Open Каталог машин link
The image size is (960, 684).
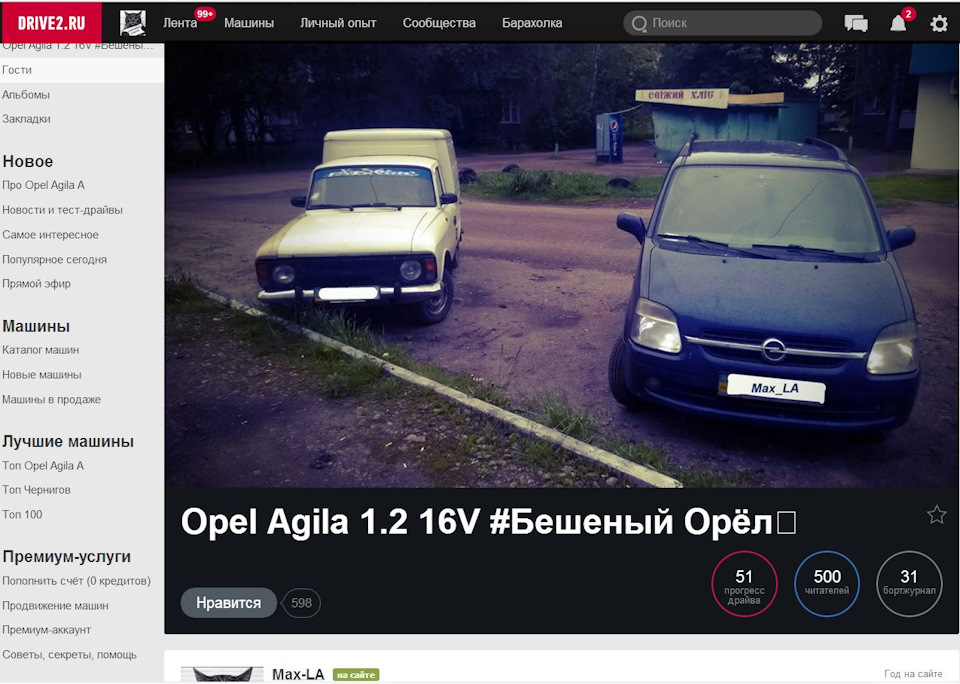tap(40, 350)
